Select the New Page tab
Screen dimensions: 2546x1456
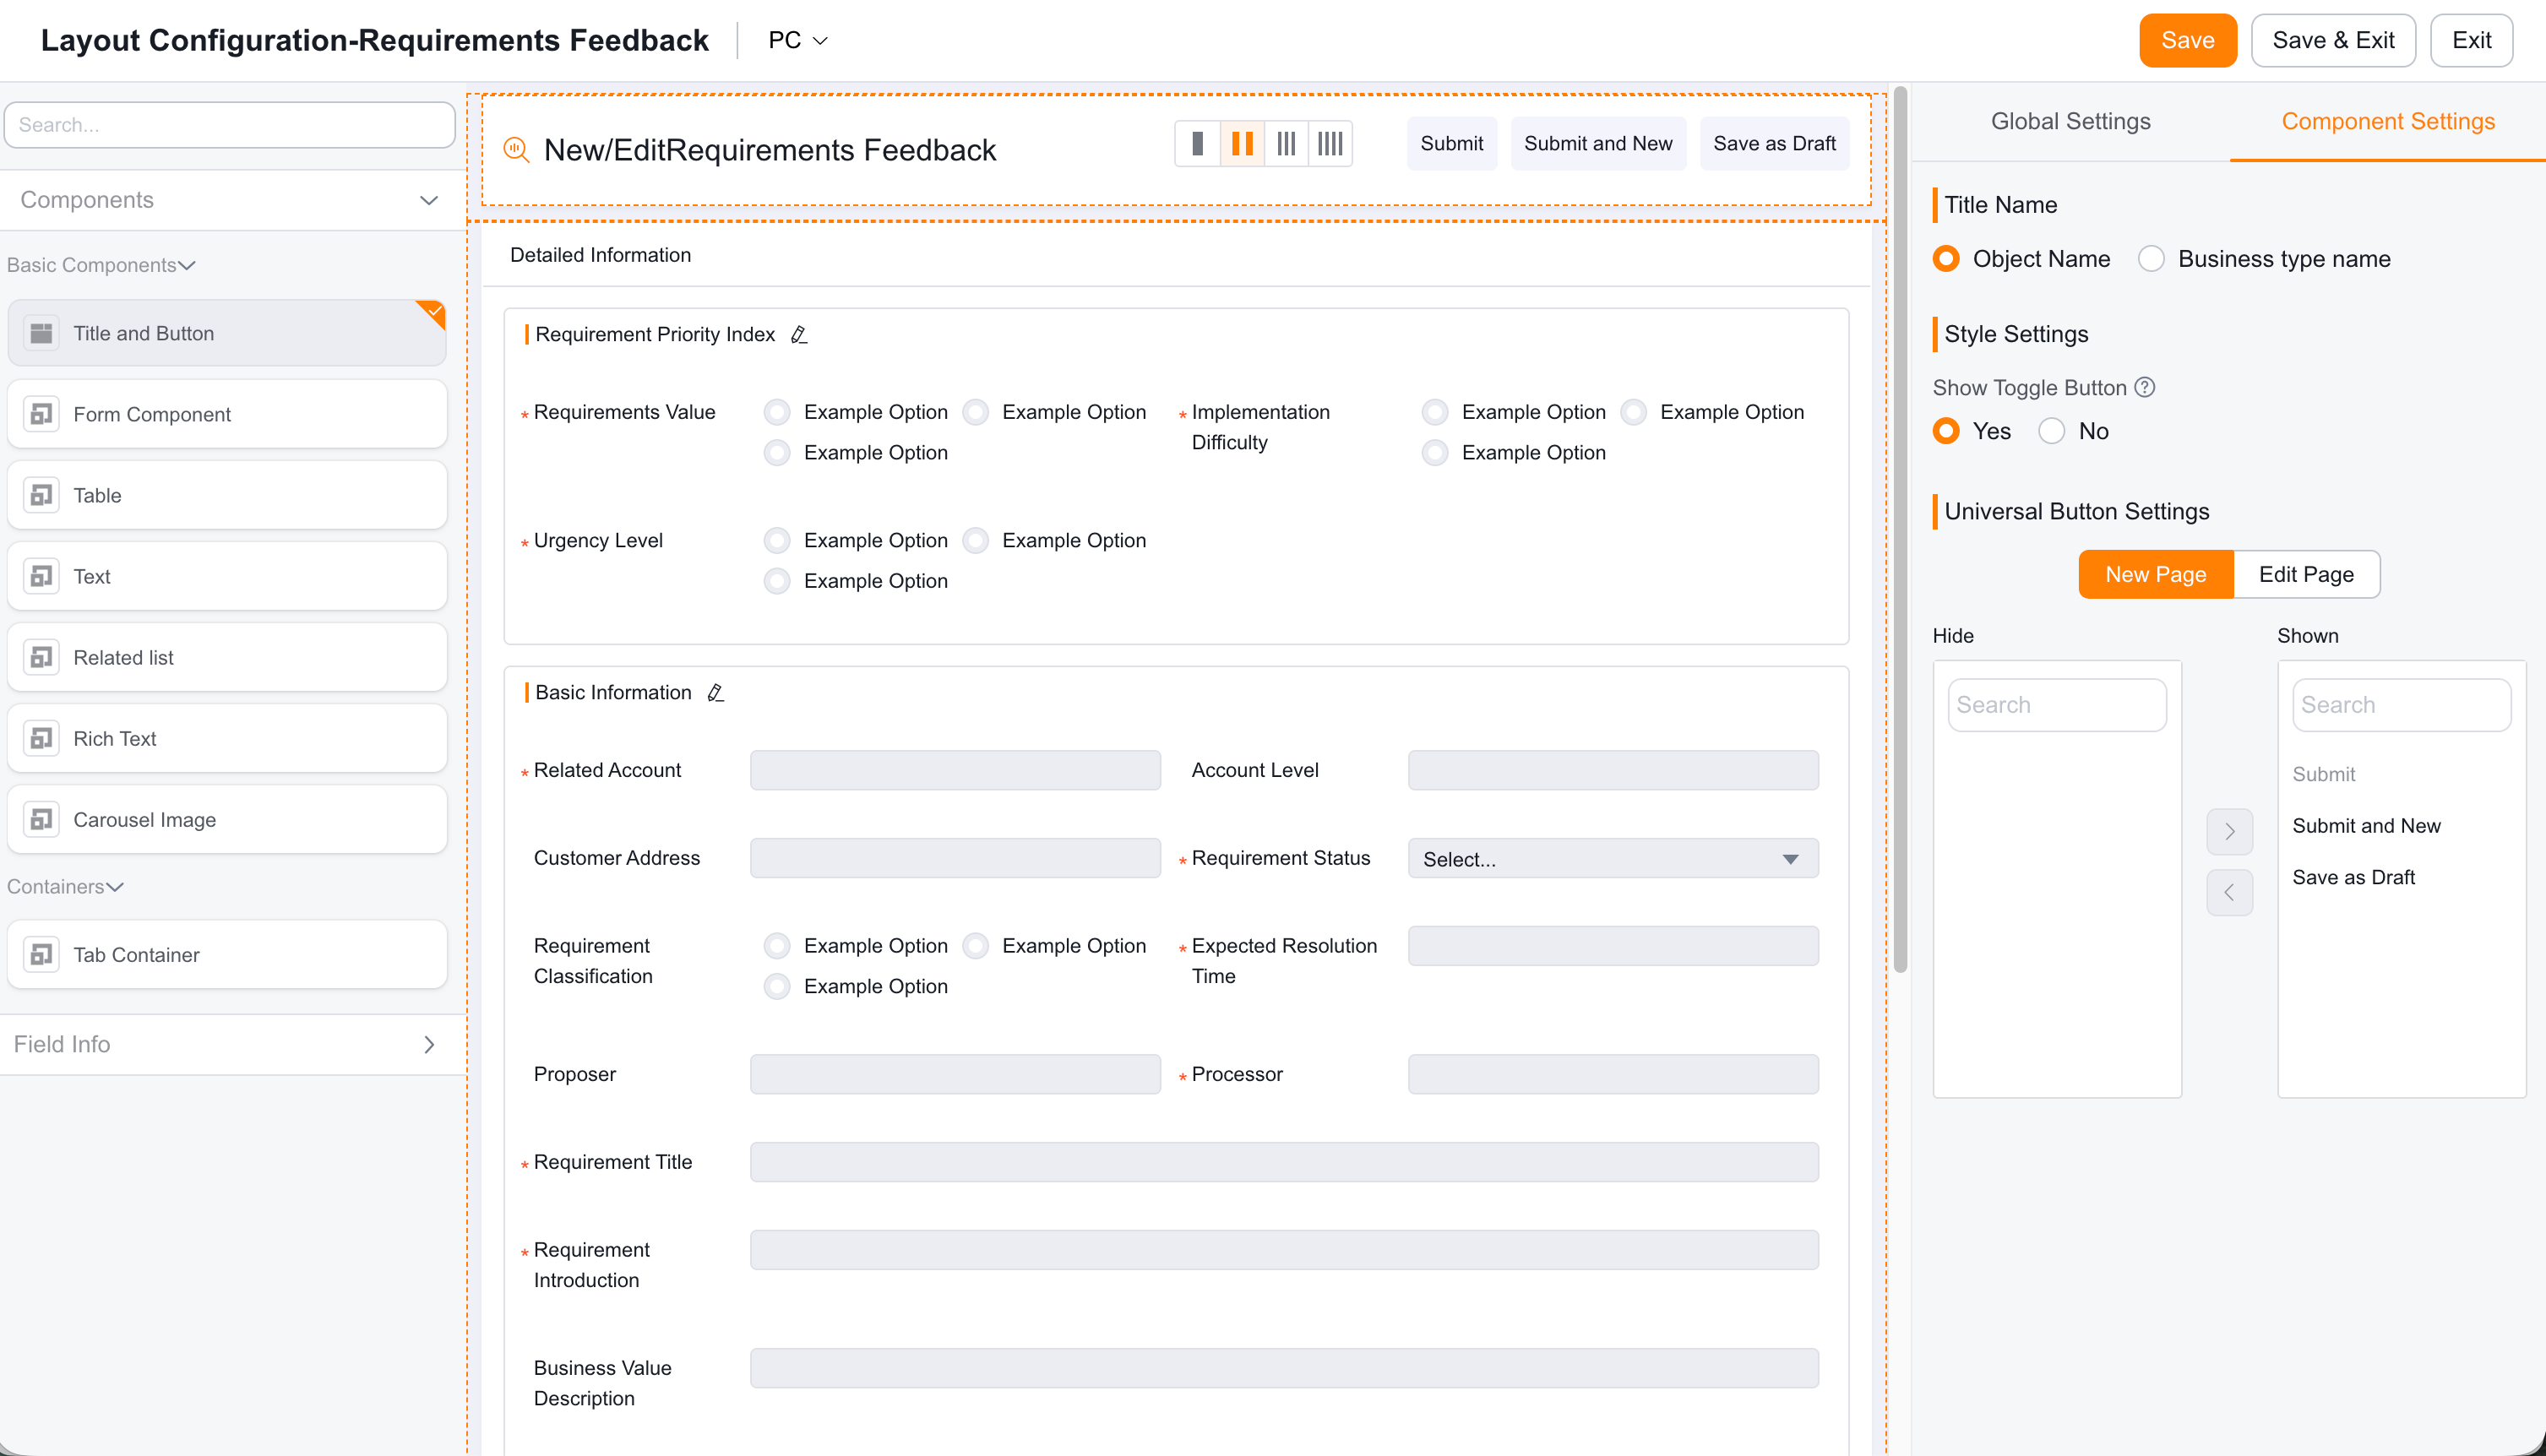(x=2155, y=574)
